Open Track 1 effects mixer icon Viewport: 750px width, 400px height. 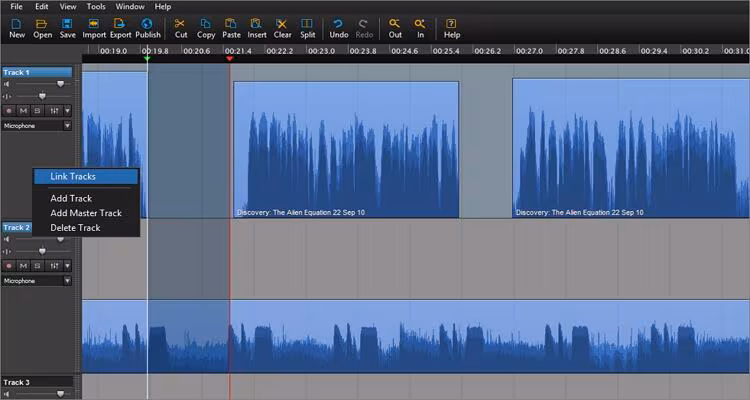55,111
